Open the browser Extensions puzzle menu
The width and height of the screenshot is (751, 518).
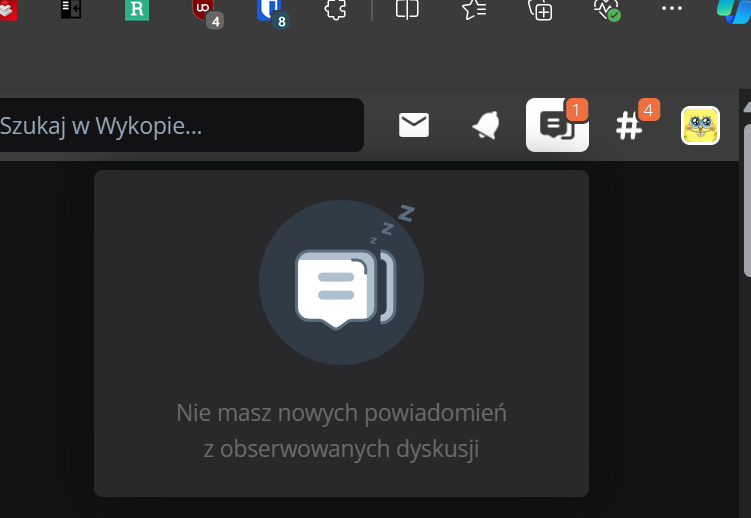336,10
